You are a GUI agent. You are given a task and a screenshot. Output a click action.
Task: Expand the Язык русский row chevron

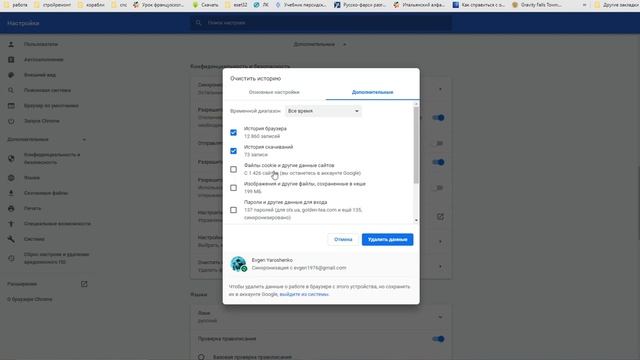(x=440, y=317)
